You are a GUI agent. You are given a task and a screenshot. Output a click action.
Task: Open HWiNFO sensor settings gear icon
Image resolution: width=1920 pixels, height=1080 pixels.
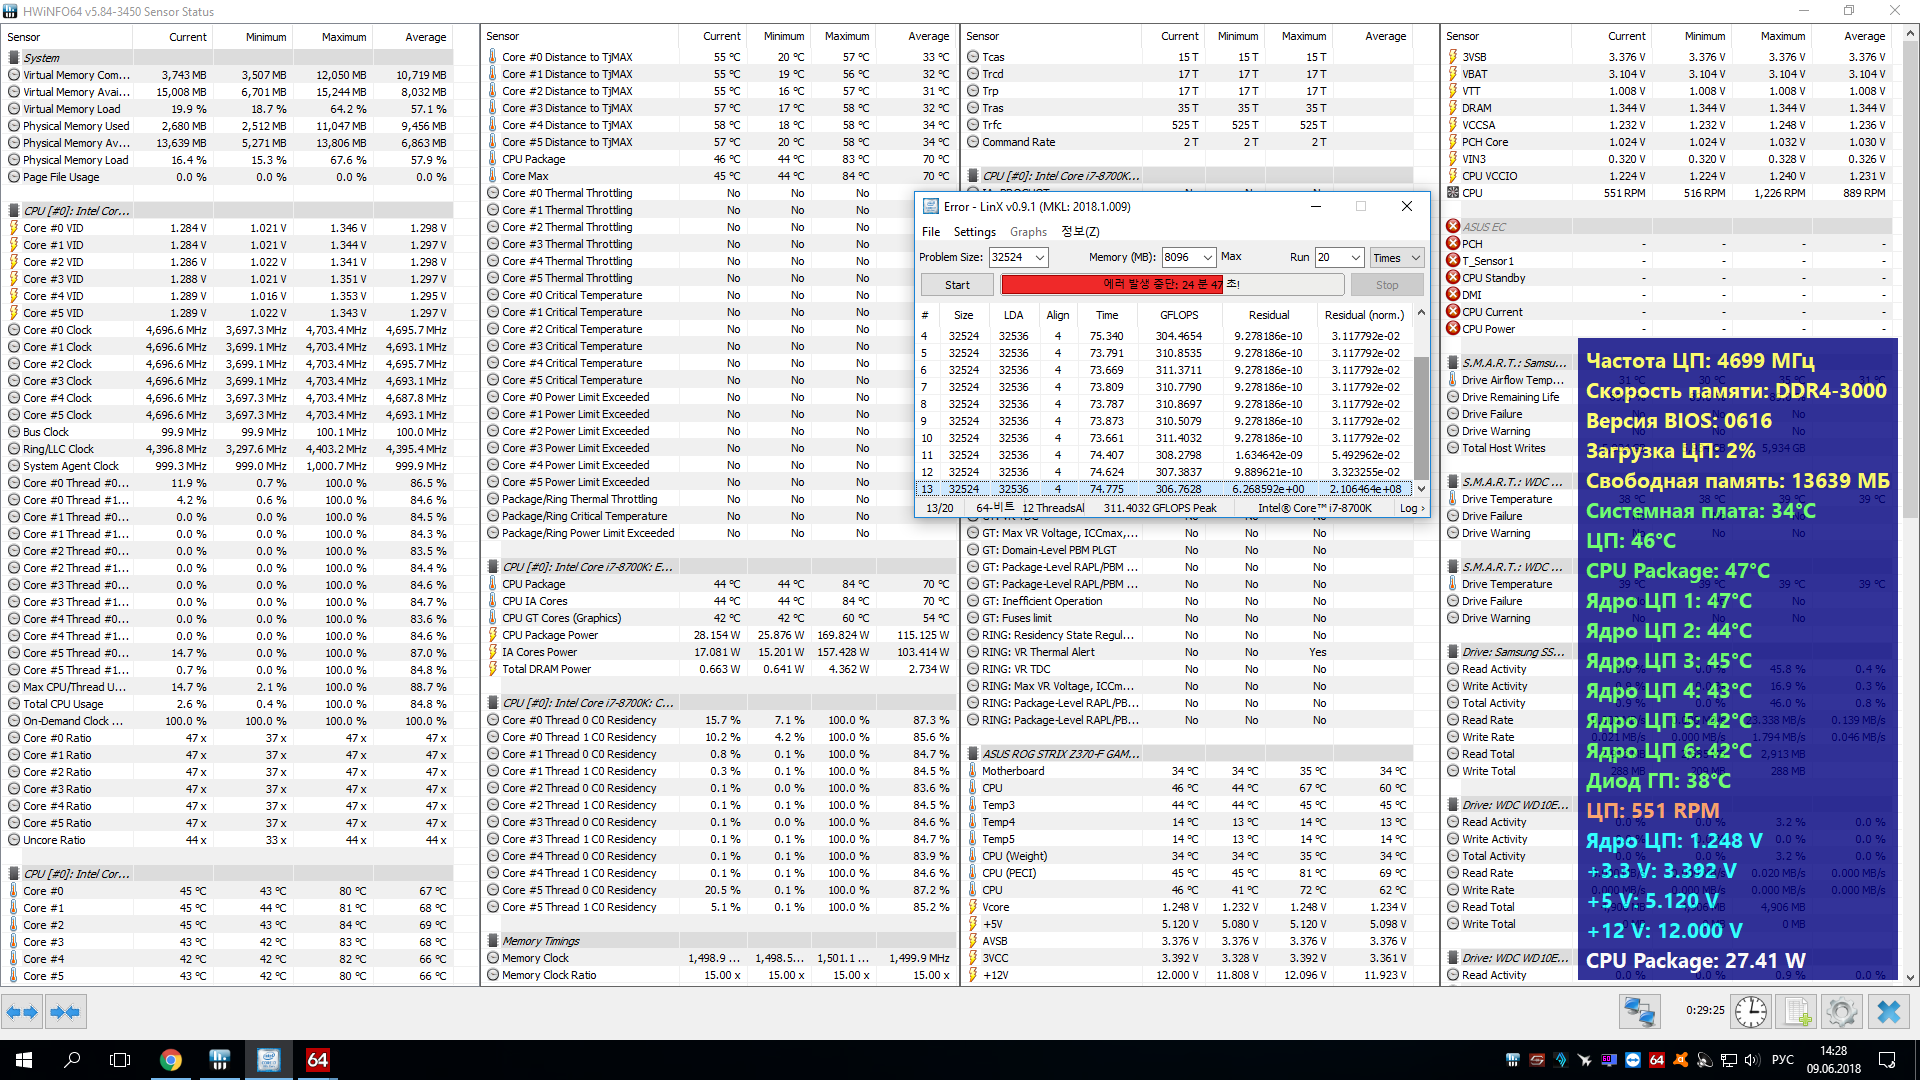(x=1841, y=1012)
